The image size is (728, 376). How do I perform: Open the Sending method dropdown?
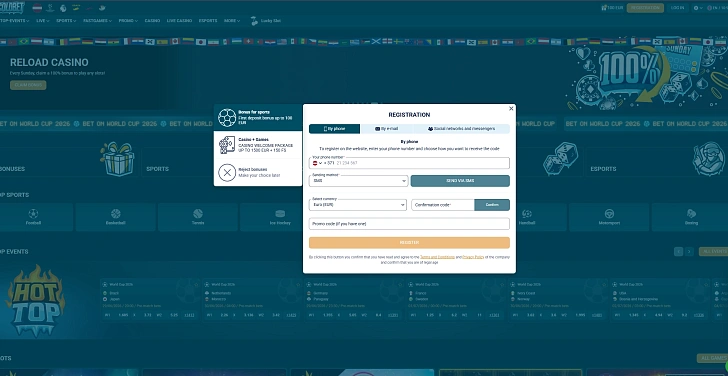click(x=358, y=181)
